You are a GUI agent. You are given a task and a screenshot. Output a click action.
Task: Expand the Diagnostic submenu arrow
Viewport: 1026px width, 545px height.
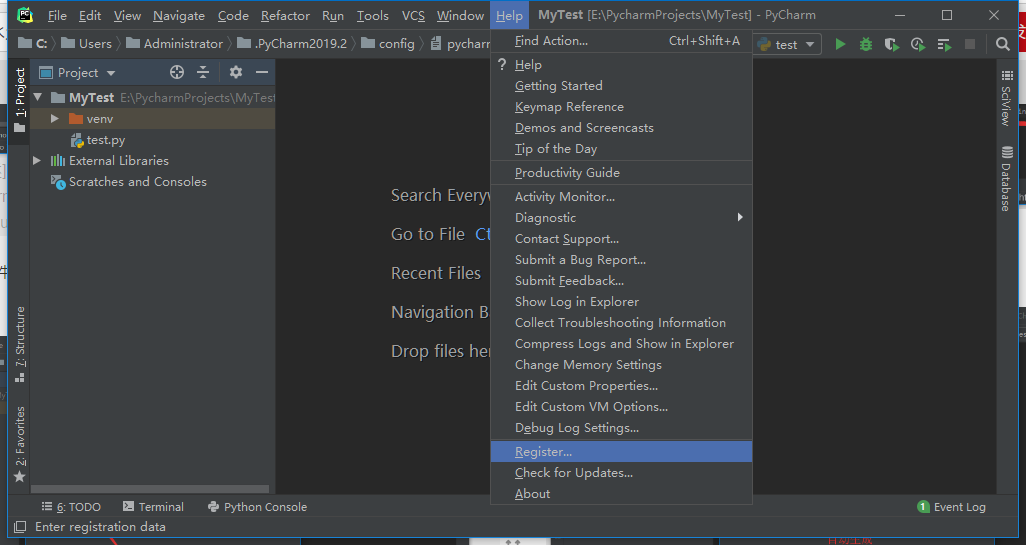point(740,217)
